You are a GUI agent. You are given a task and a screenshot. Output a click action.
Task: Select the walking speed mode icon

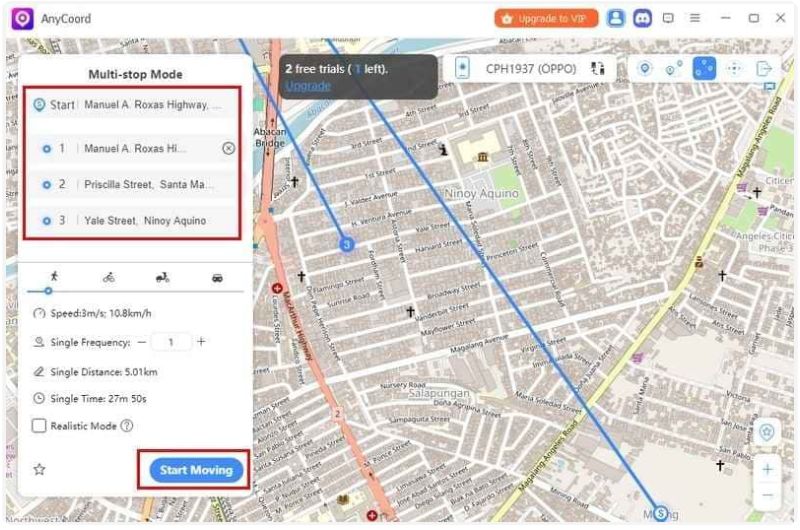point(54,277)
